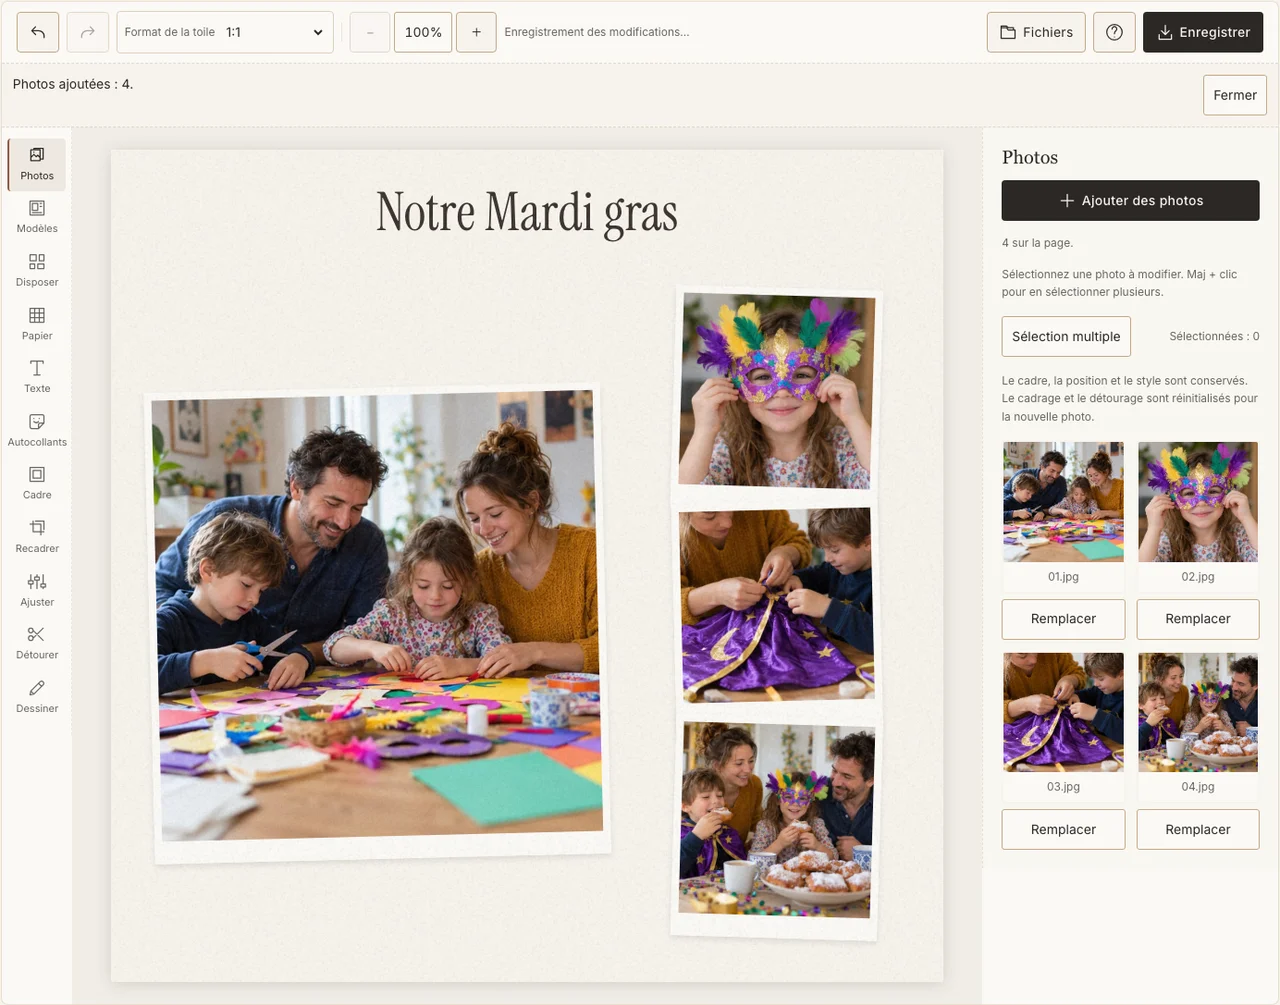The width and height of the screenshot is (1280, 1005).
Task: Toggle Sélection multiple mode
Action: pyautogui.click(x=1066, y=336)
